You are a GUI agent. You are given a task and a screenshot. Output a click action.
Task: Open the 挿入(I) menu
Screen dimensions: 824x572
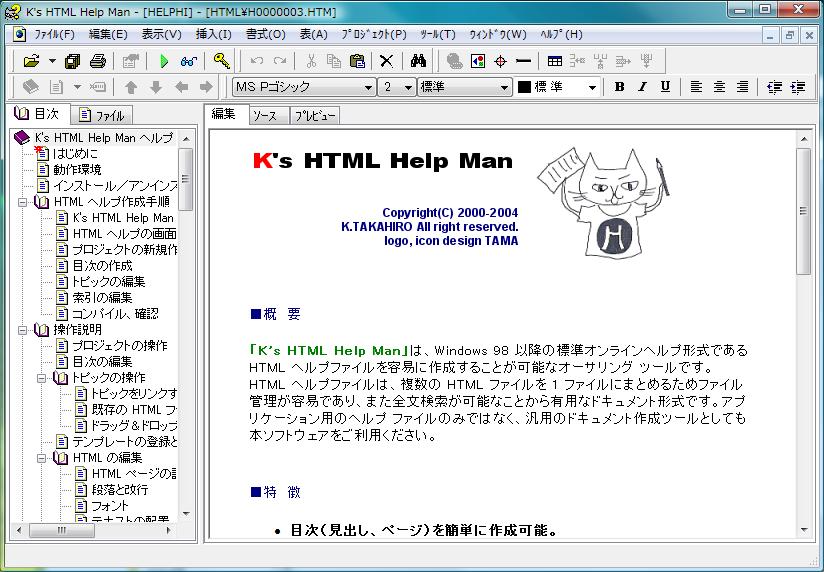point(213,34)
